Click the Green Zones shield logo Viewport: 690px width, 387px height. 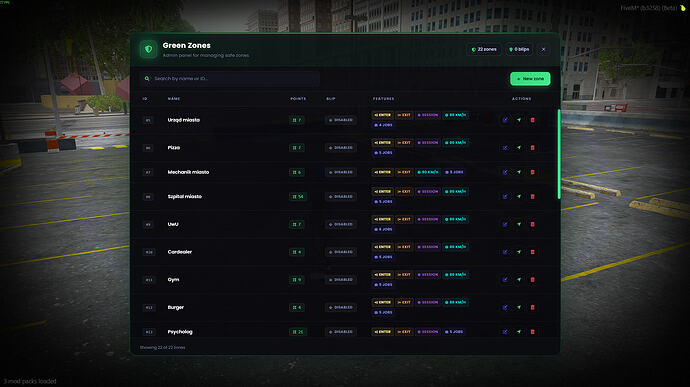click(148, 49)
